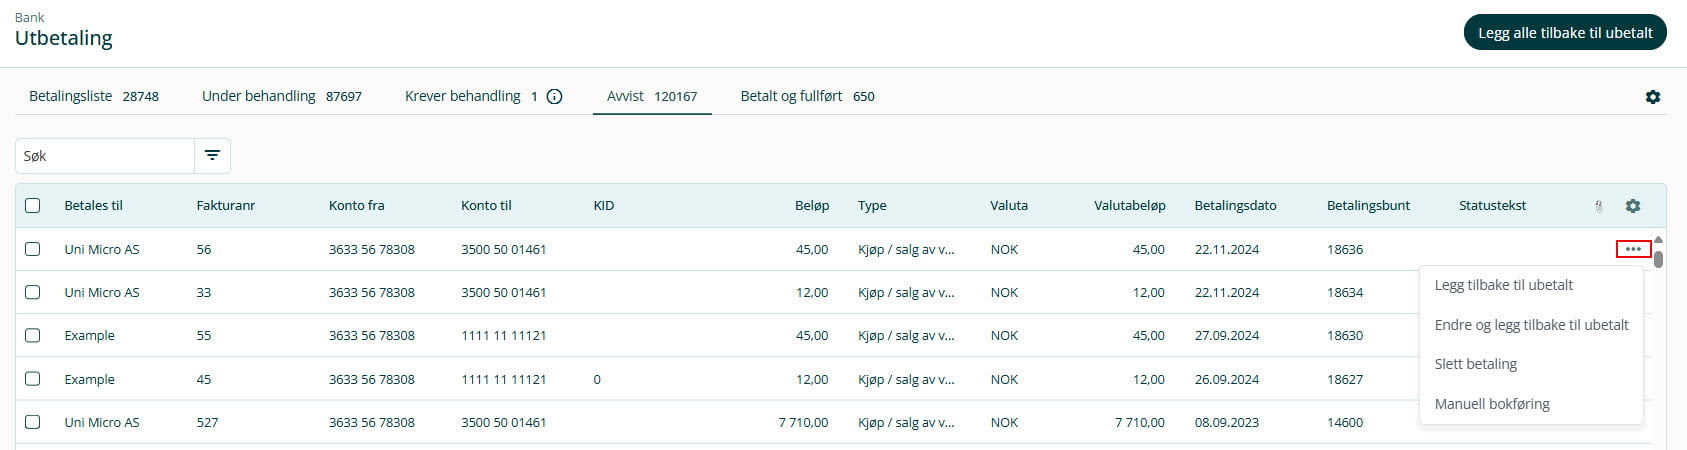Select Manuell bokføring menu entry
1687x450 pixels.
(1491, 404)
